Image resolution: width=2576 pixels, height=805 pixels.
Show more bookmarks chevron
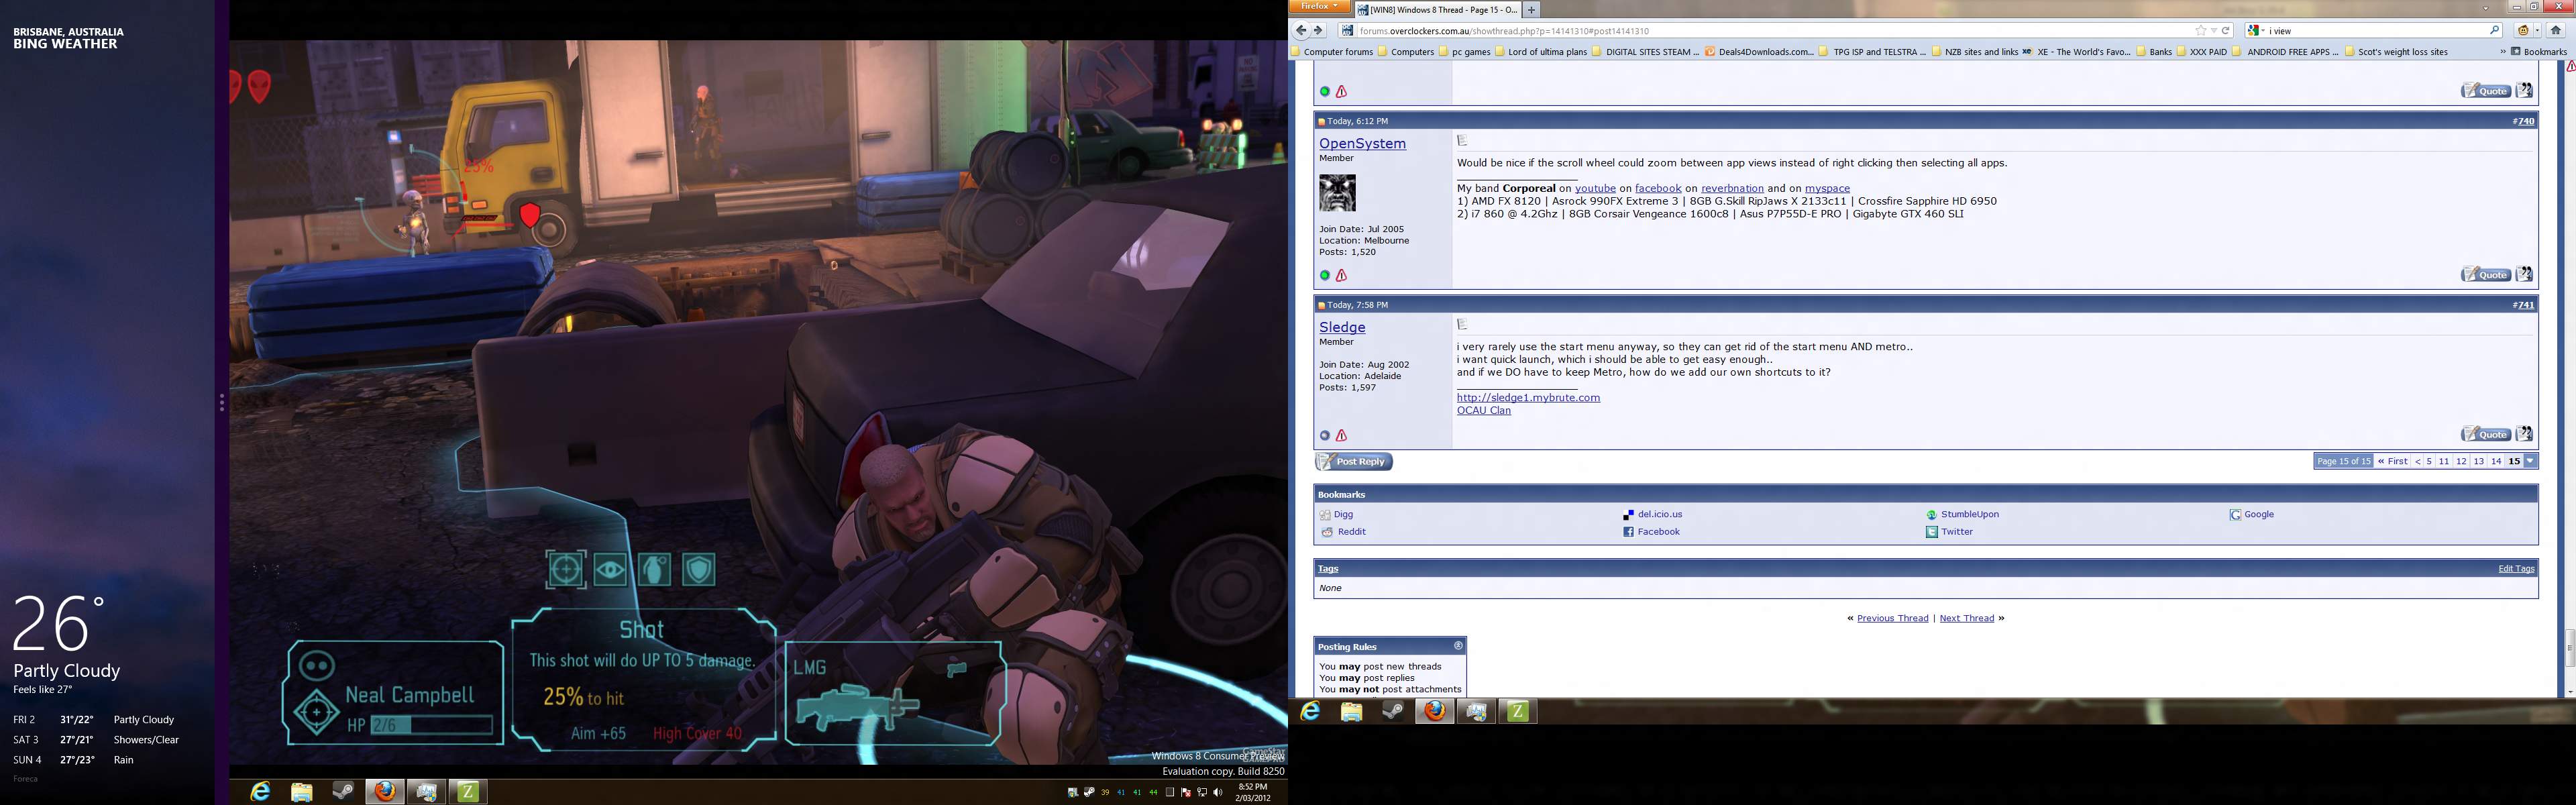[2503, 51]
